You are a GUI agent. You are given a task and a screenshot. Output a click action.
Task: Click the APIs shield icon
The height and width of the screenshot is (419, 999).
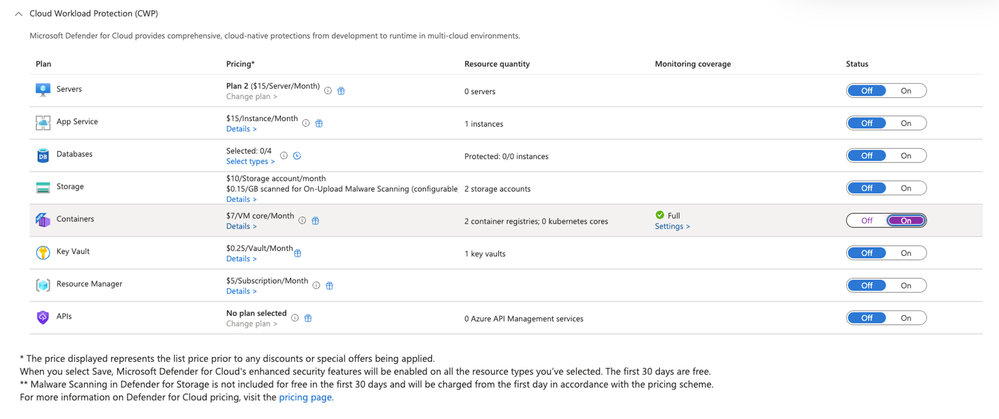(43, 317)
